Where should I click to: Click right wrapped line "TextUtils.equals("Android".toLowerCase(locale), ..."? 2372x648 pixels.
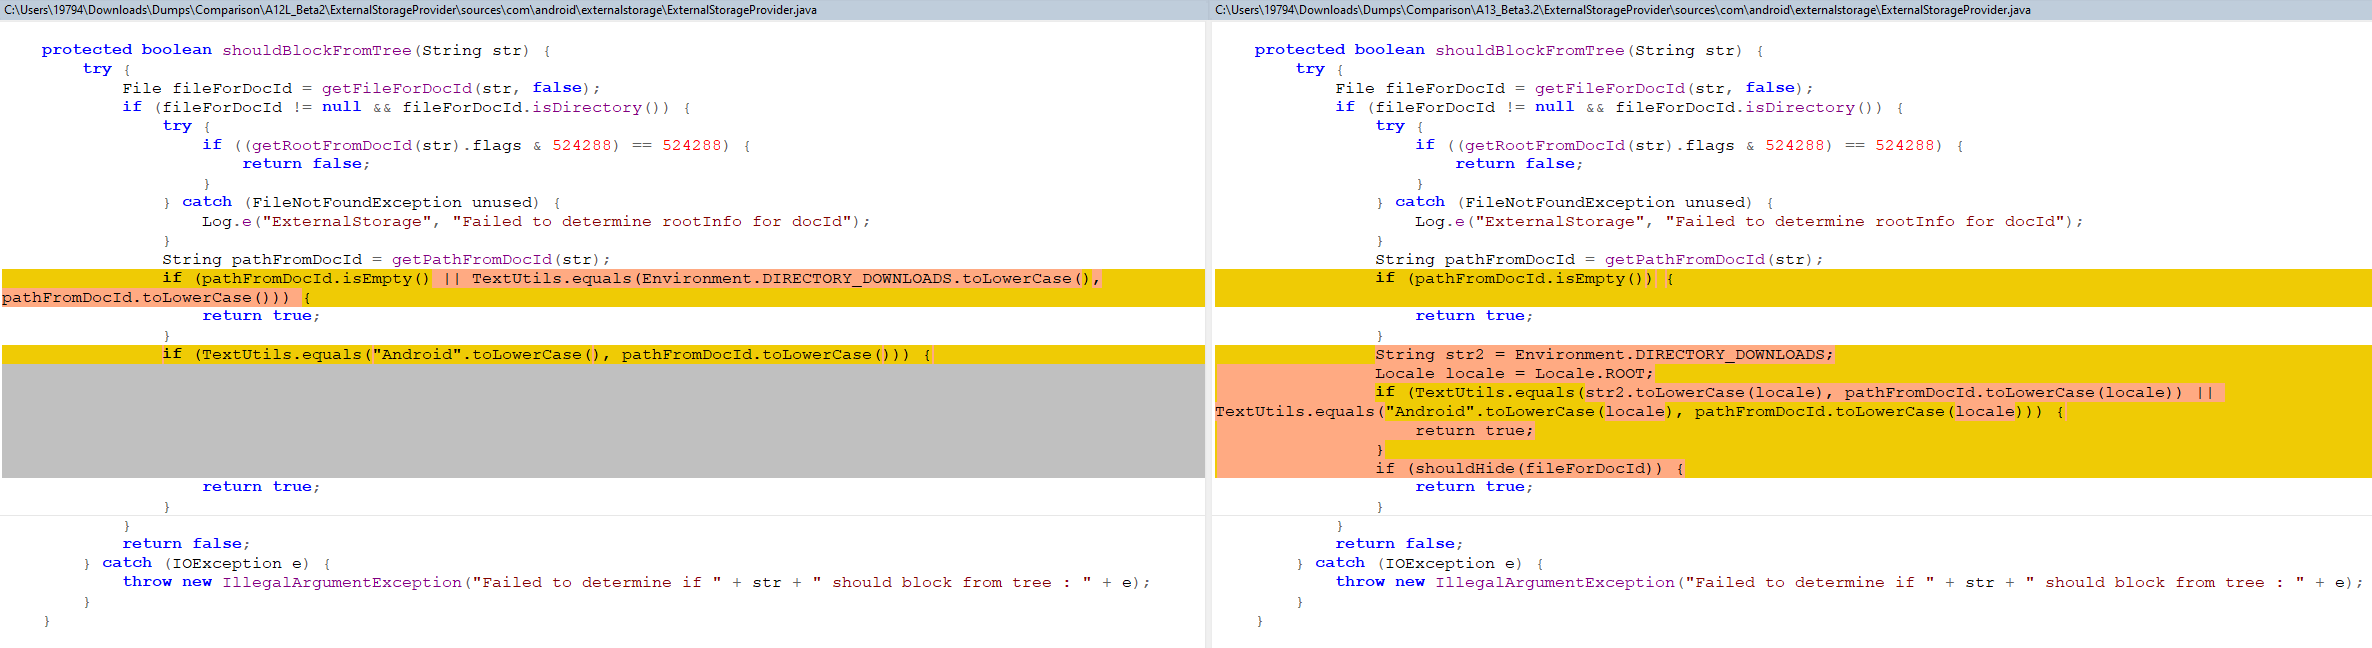[x=1640, y=411]
